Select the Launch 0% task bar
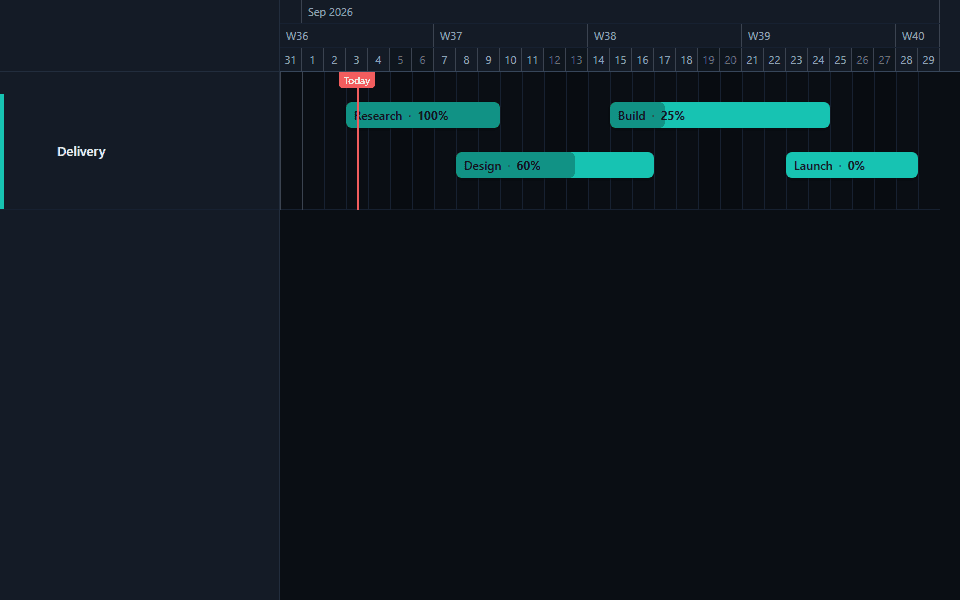960x600 pixels. (x=852, y=165)
